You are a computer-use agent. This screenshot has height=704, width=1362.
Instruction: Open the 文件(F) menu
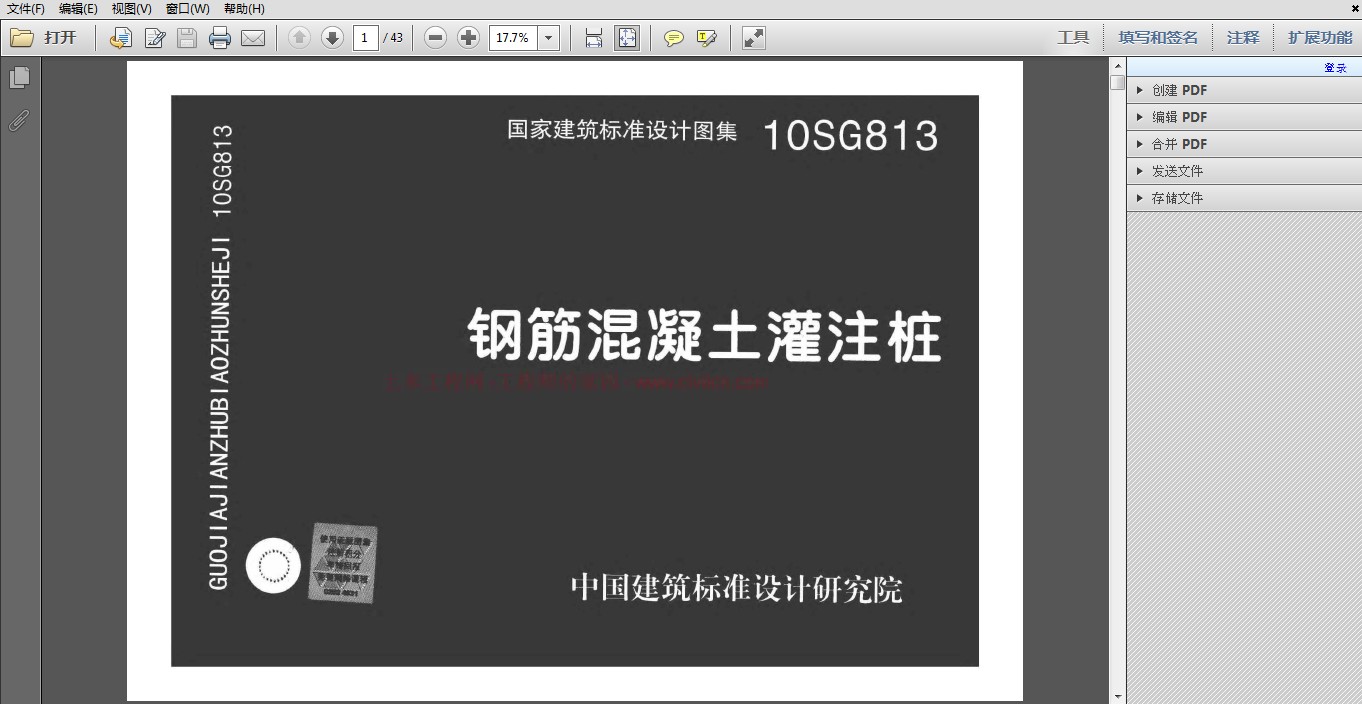[x=26, y=9]
